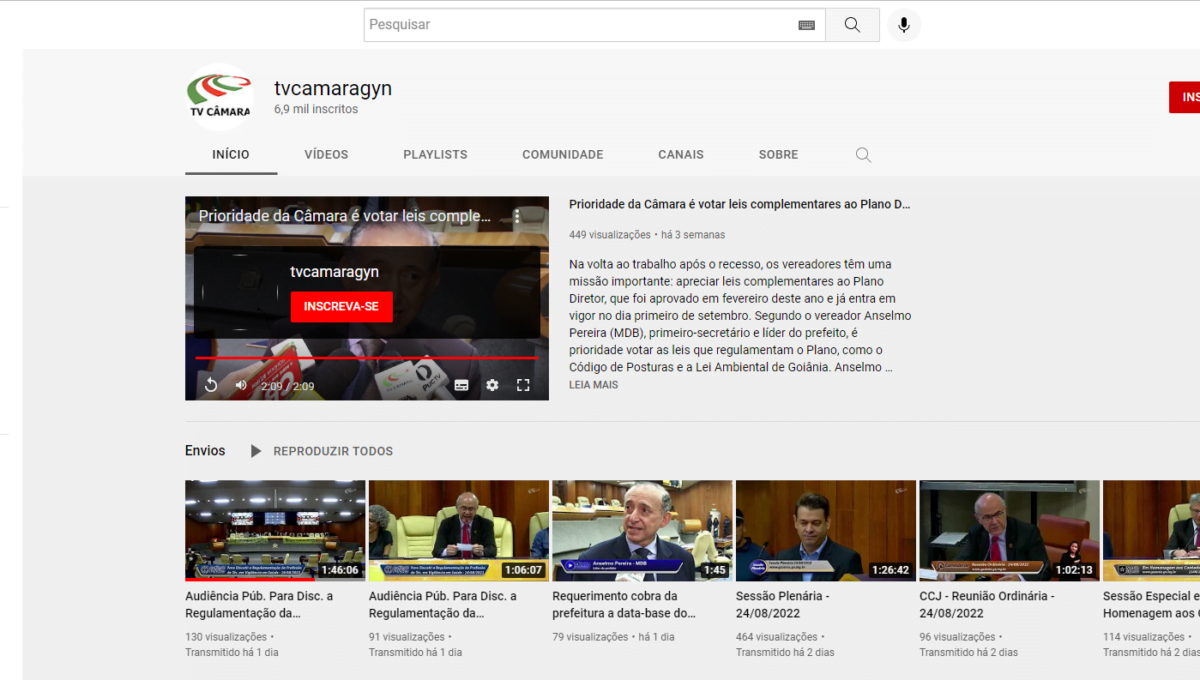Viewport: 1200px width, 680px height.
Task: Open the VÍDEOS tab
Action: [327, 155]
